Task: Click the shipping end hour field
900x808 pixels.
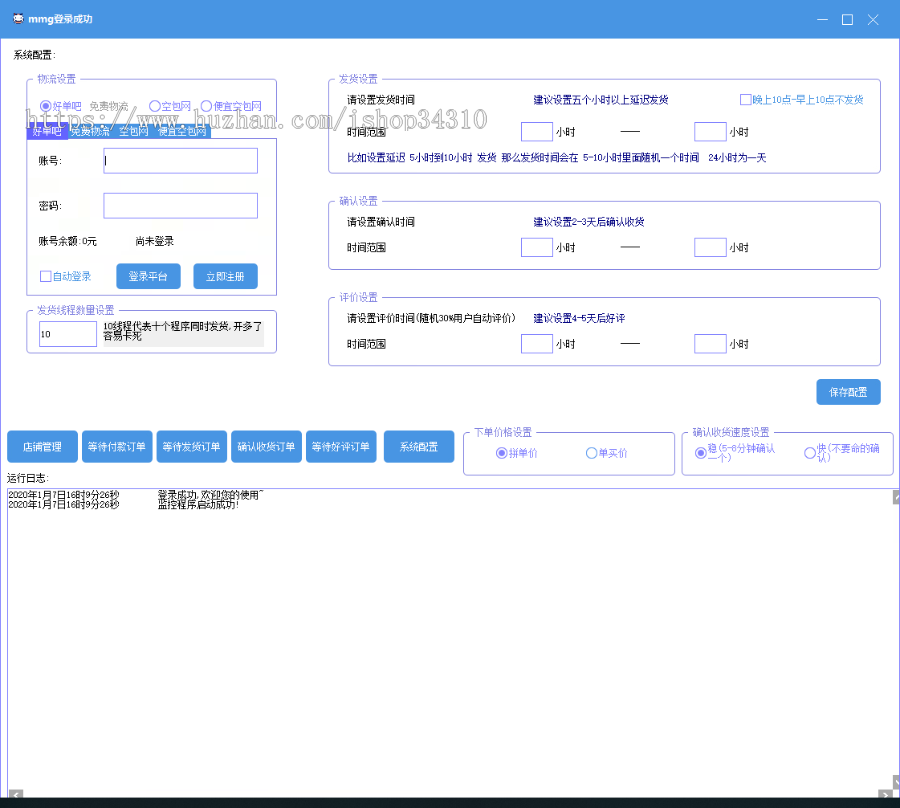Action: coord(710,132)
